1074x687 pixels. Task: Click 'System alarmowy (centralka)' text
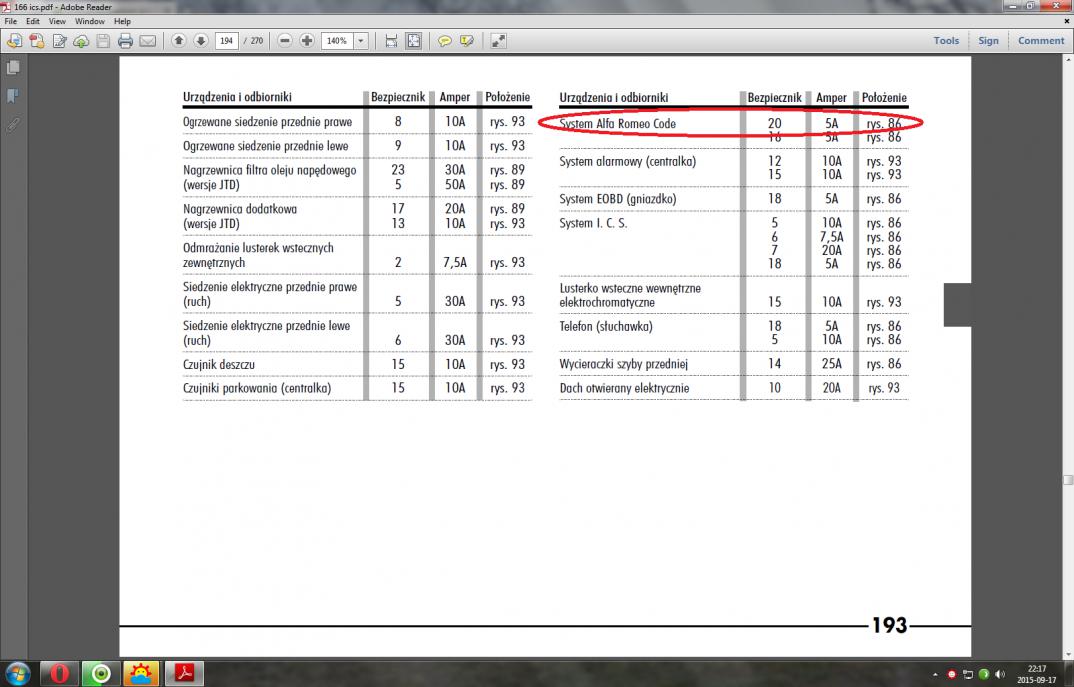(627, 162)
